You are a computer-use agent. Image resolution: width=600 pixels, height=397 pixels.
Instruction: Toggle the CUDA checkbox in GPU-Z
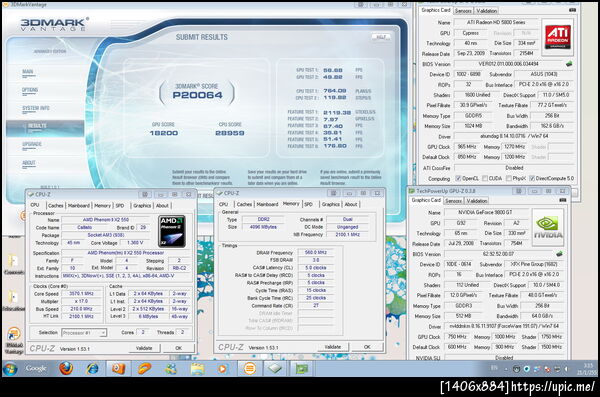(x=485, y=178)
